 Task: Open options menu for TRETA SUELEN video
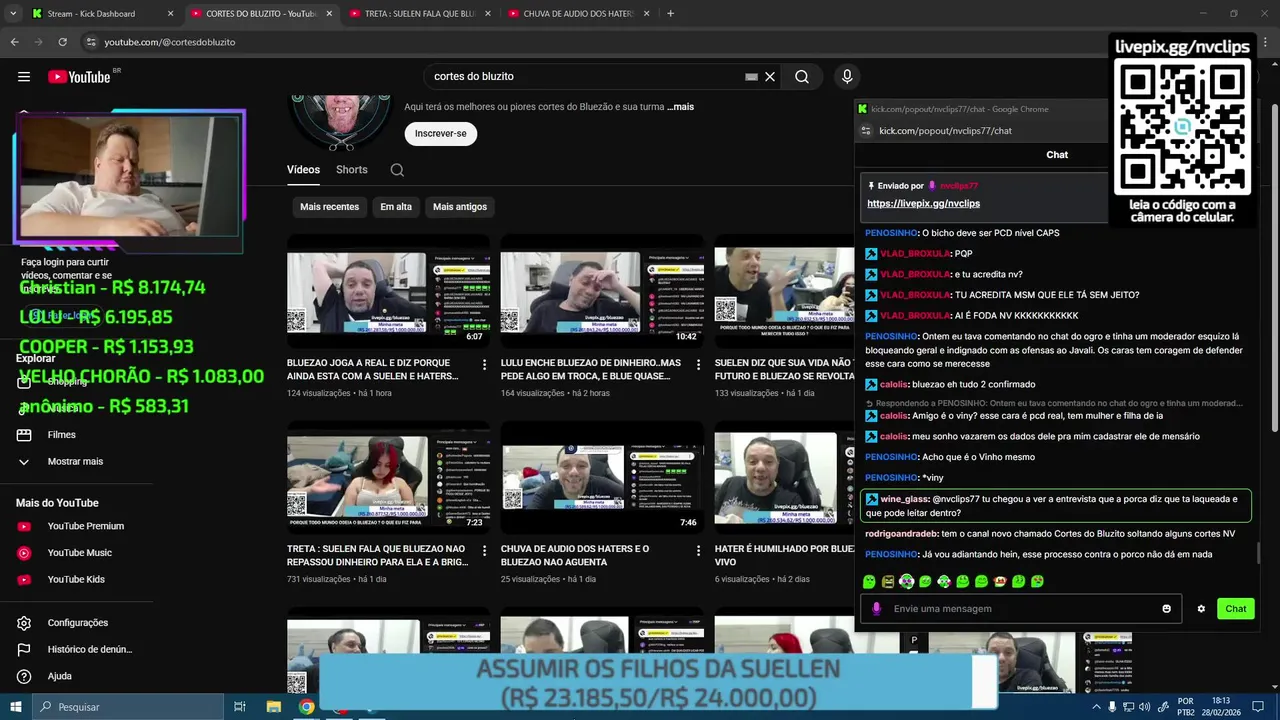point(484,551)
